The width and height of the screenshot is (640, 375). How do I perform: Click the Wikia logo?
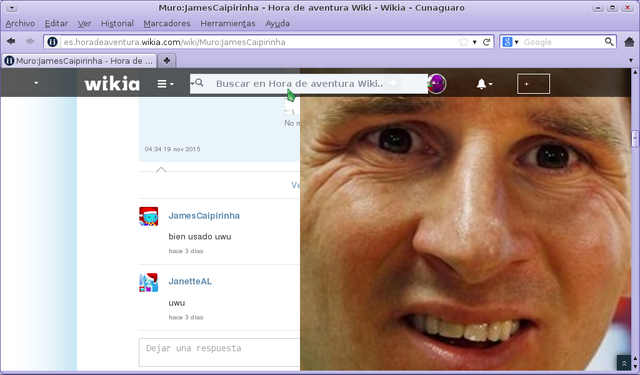tap(112, 84)
